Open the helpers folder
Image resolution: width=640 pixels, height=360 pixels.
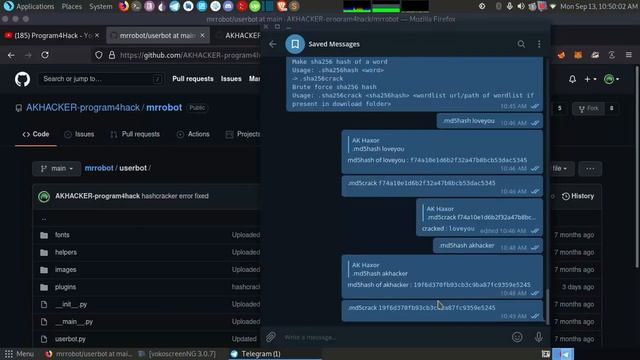pos(66,252)
